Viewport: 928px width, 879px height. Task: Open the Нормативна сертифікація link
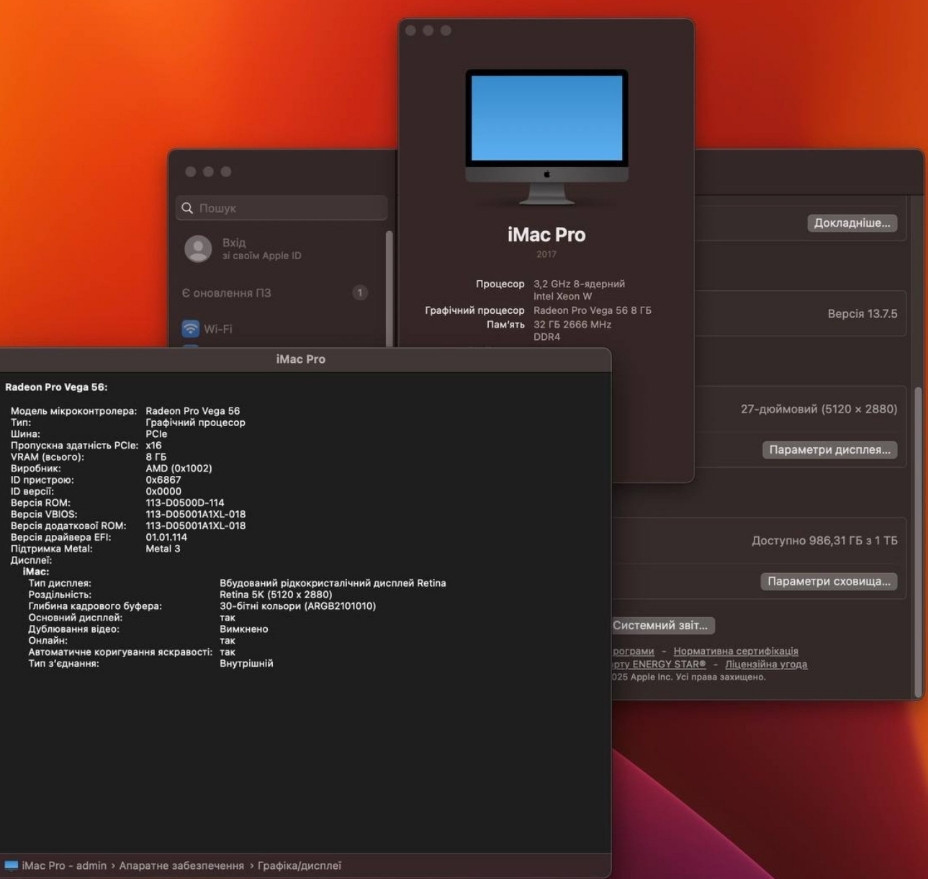point(735,651)
